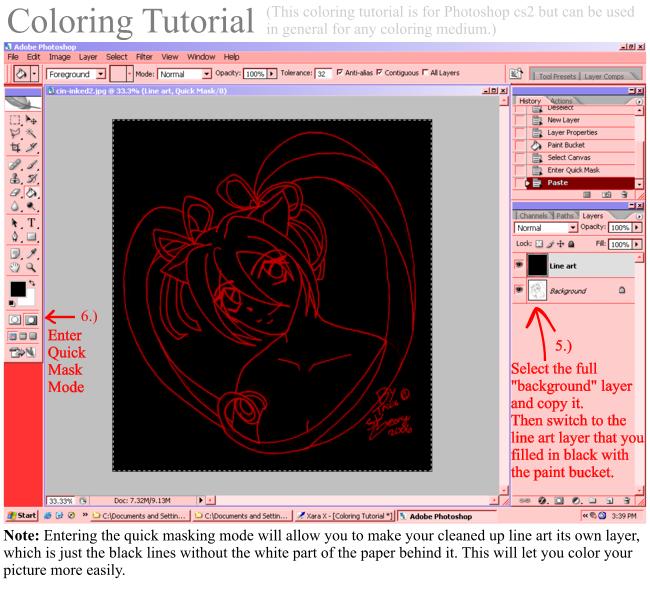Enable the All Layers checkbox
This screenshot has width=650, height=589.
click(x=425, y=73)
